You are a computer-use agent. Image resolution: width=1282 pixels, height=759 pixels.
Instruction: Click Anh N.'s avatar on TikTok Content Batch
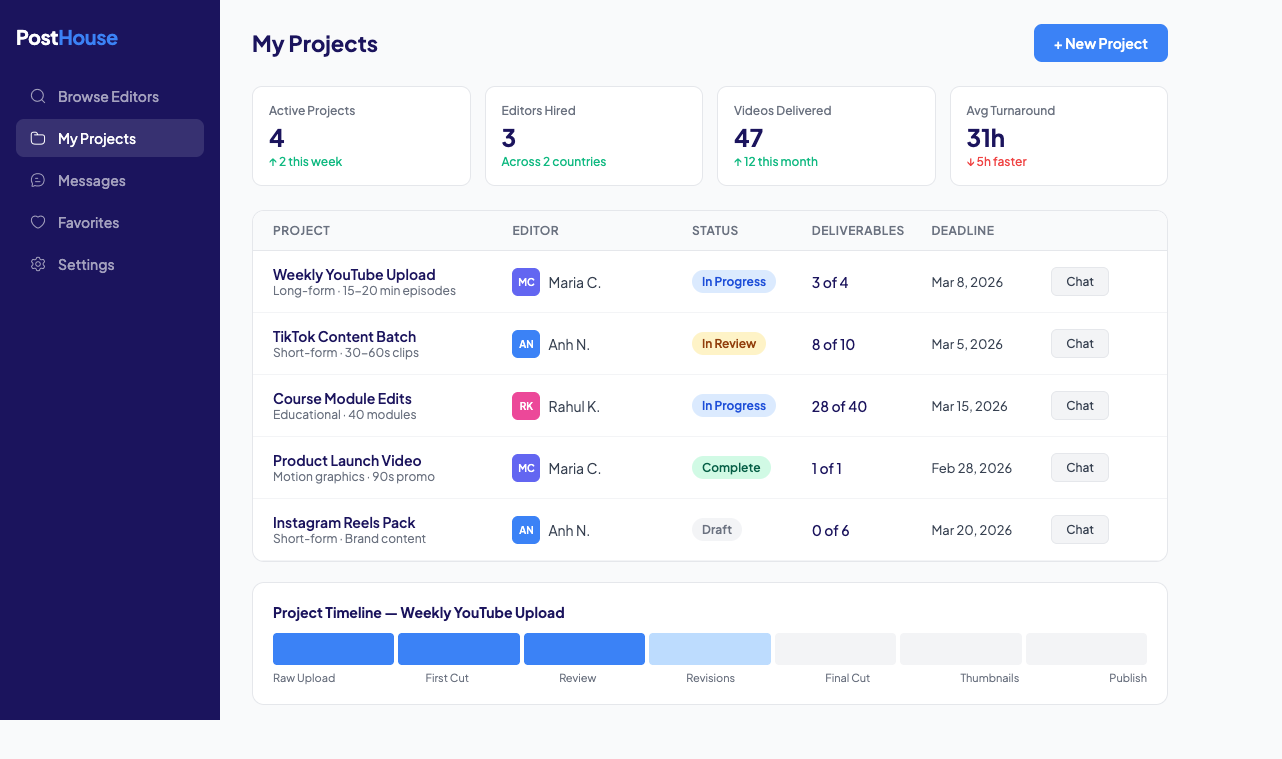[x=526, y=344]
